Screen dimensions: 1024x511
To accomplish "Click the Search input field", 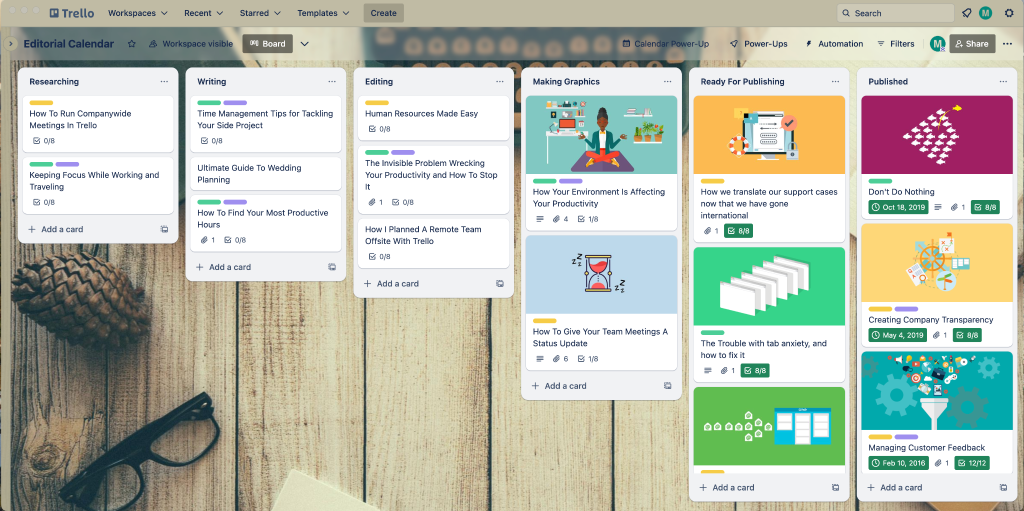I will click(895, 13).
